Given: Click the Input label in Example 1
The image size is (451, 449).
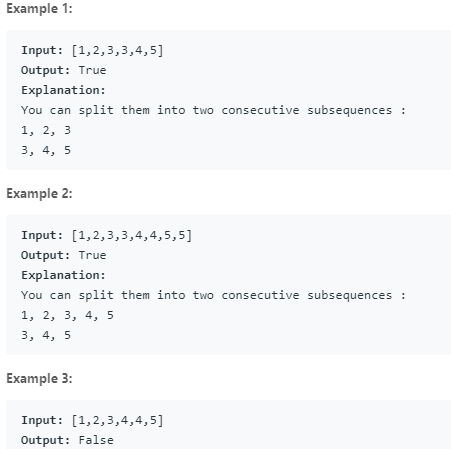Looking at the screenshot, I should (42, 50).
